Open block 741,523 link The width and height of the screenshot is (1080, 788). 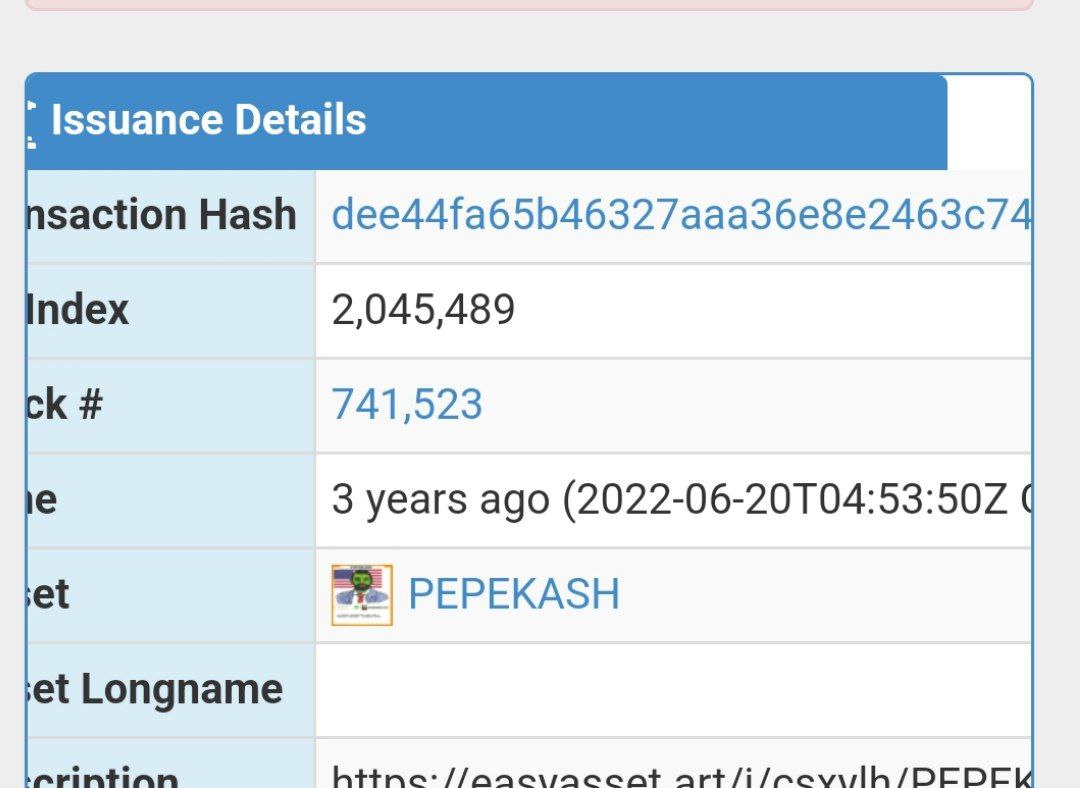coord(407,404)
